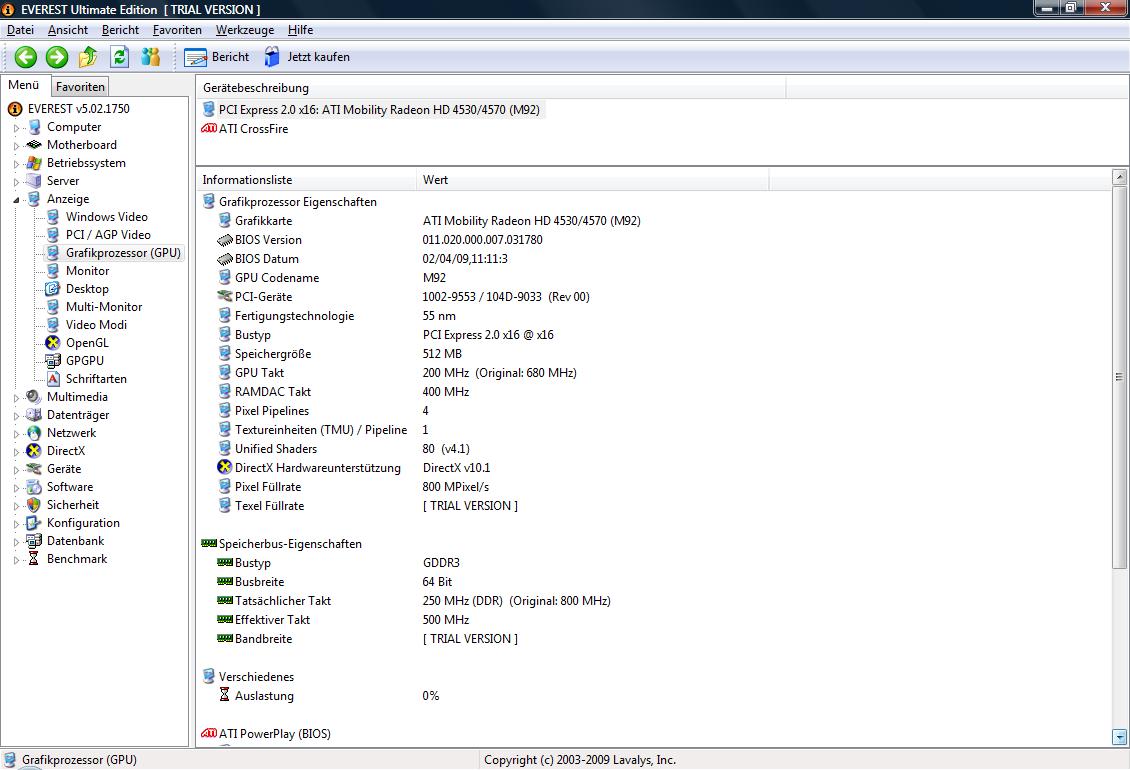Select ATI CrossFire device entry
This screenshot has width=1130, height=770.
[253, 129]
